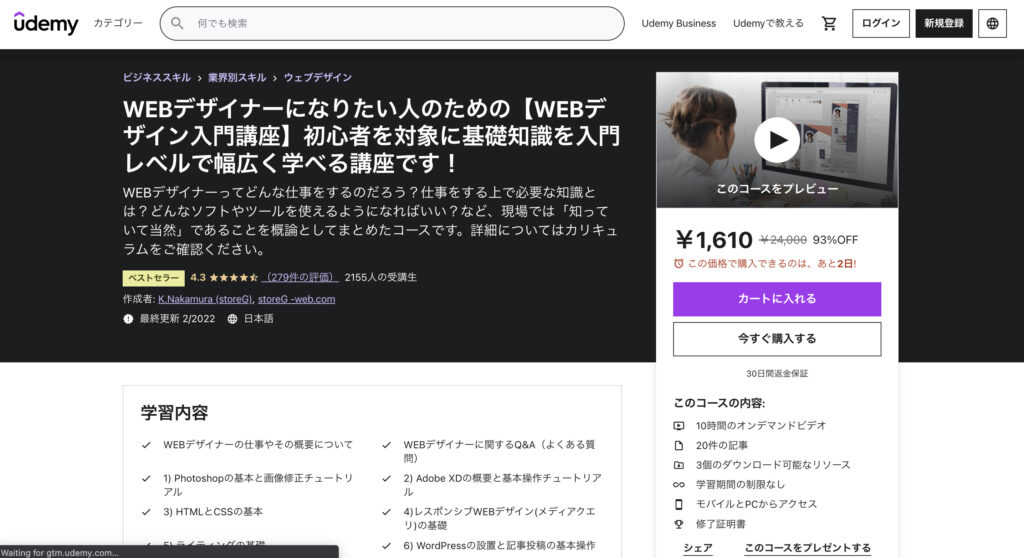The height and width of the screenshot is (558, 1024).
Task: Click 30日間返金保証 text
Action: [x=776, y=374]
